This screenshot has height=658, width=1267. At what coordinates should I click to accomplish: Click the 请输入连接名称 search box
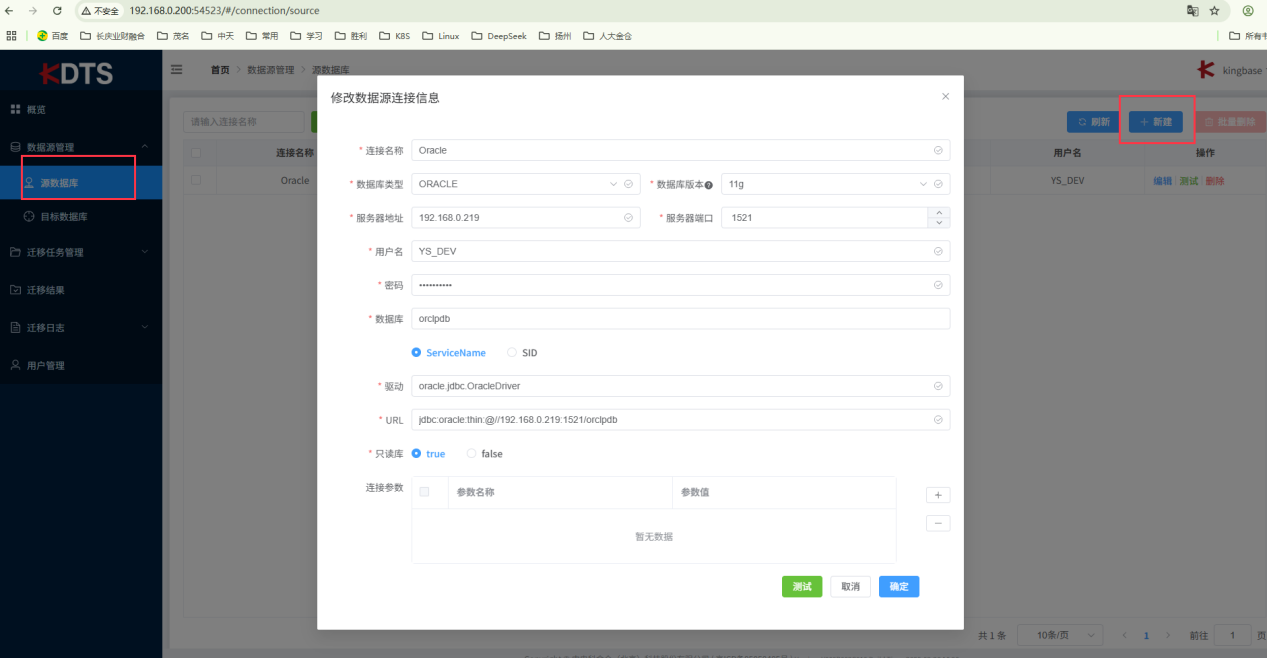coord(244,122)
